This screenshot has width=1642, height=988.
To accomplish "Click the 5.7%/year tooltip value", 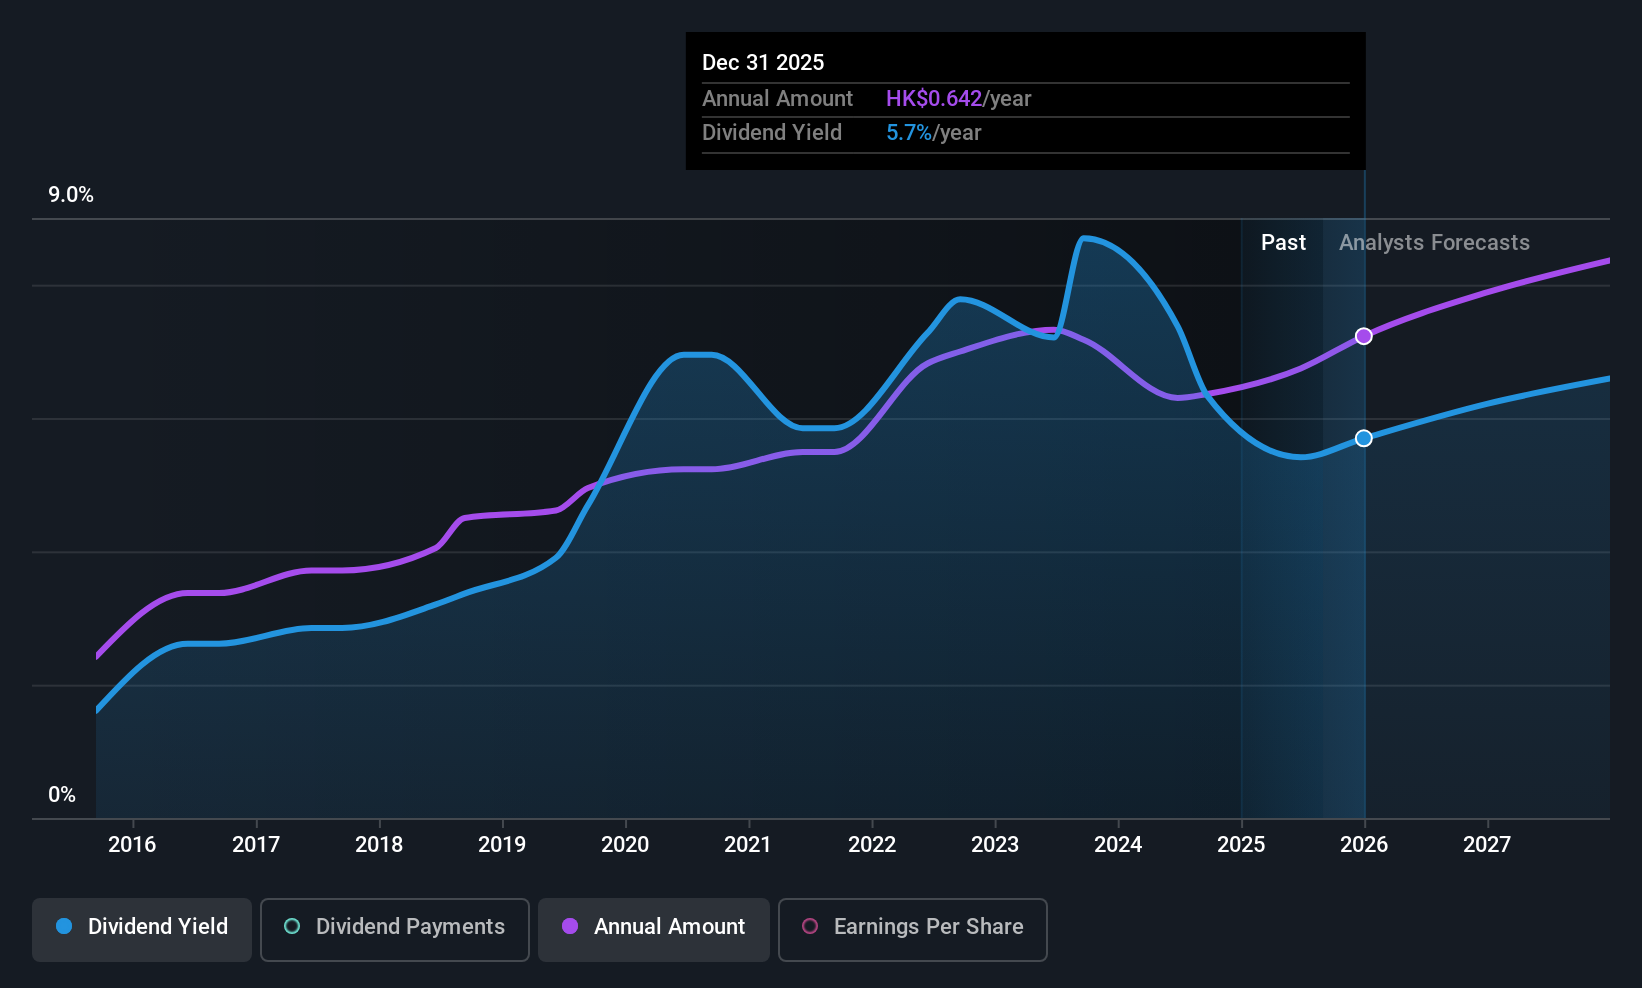I will pos(933,133).
